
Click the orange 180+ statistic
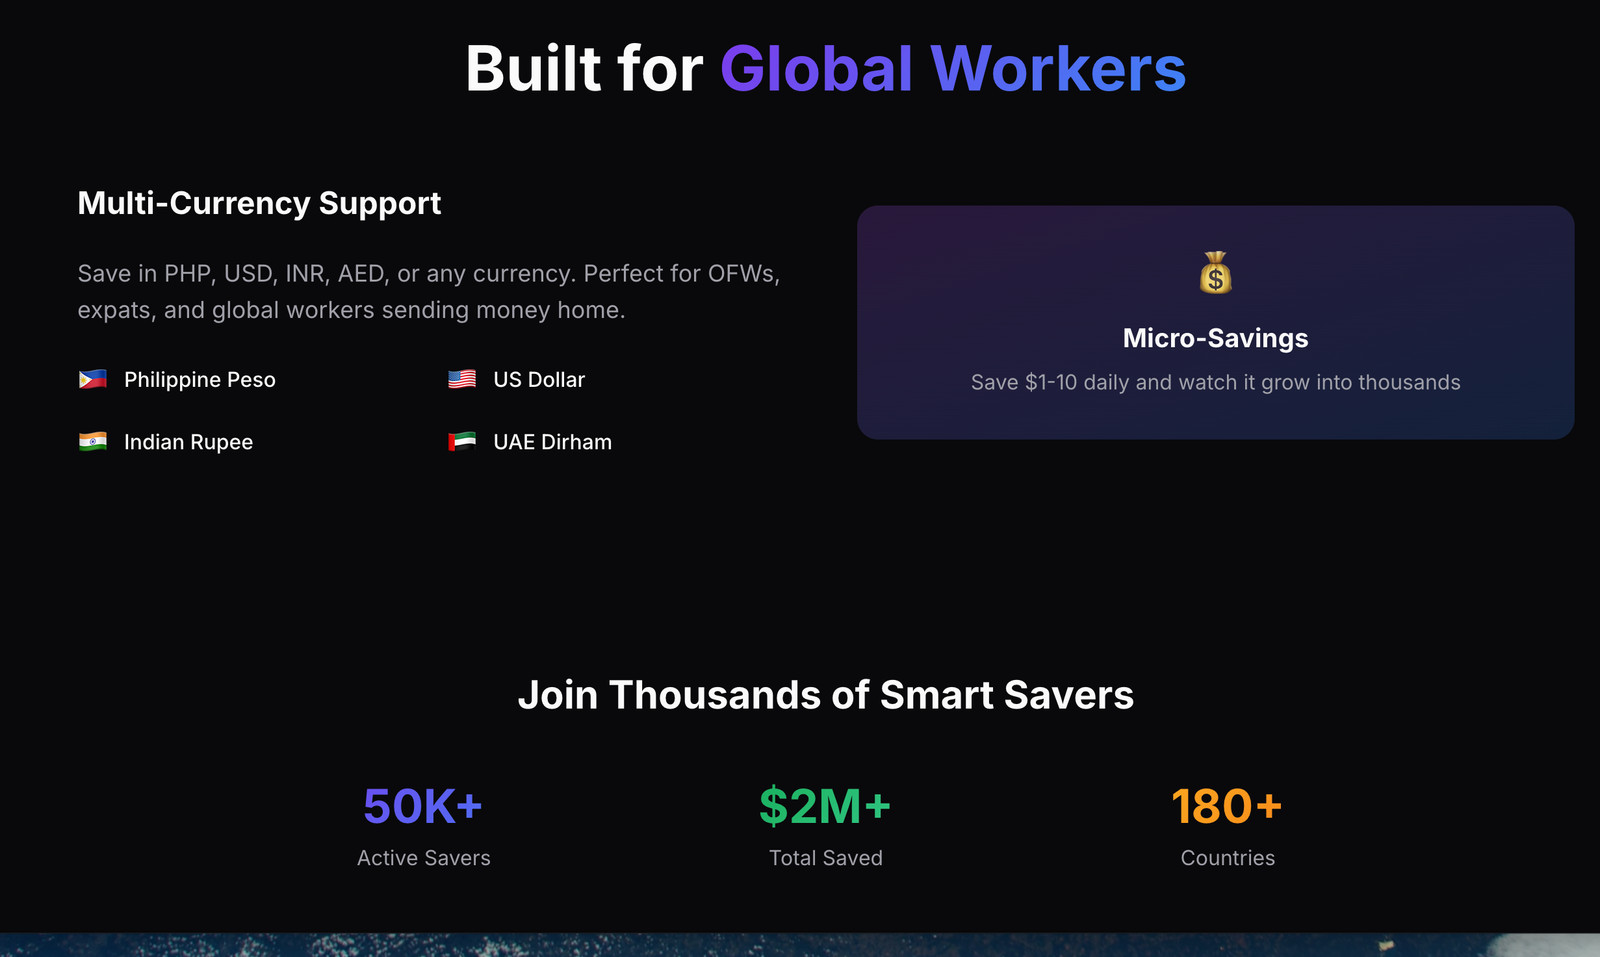1227,806
